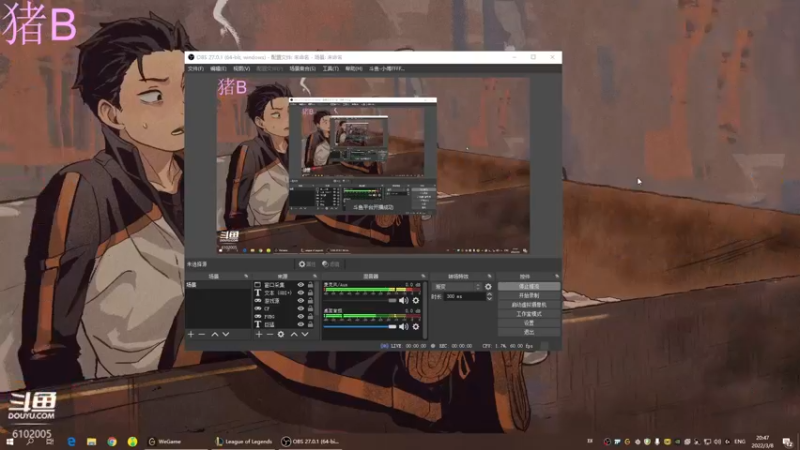Move the source down in the Sources panel
This screenshot has width=800, height=450.
tap(305, 334)
